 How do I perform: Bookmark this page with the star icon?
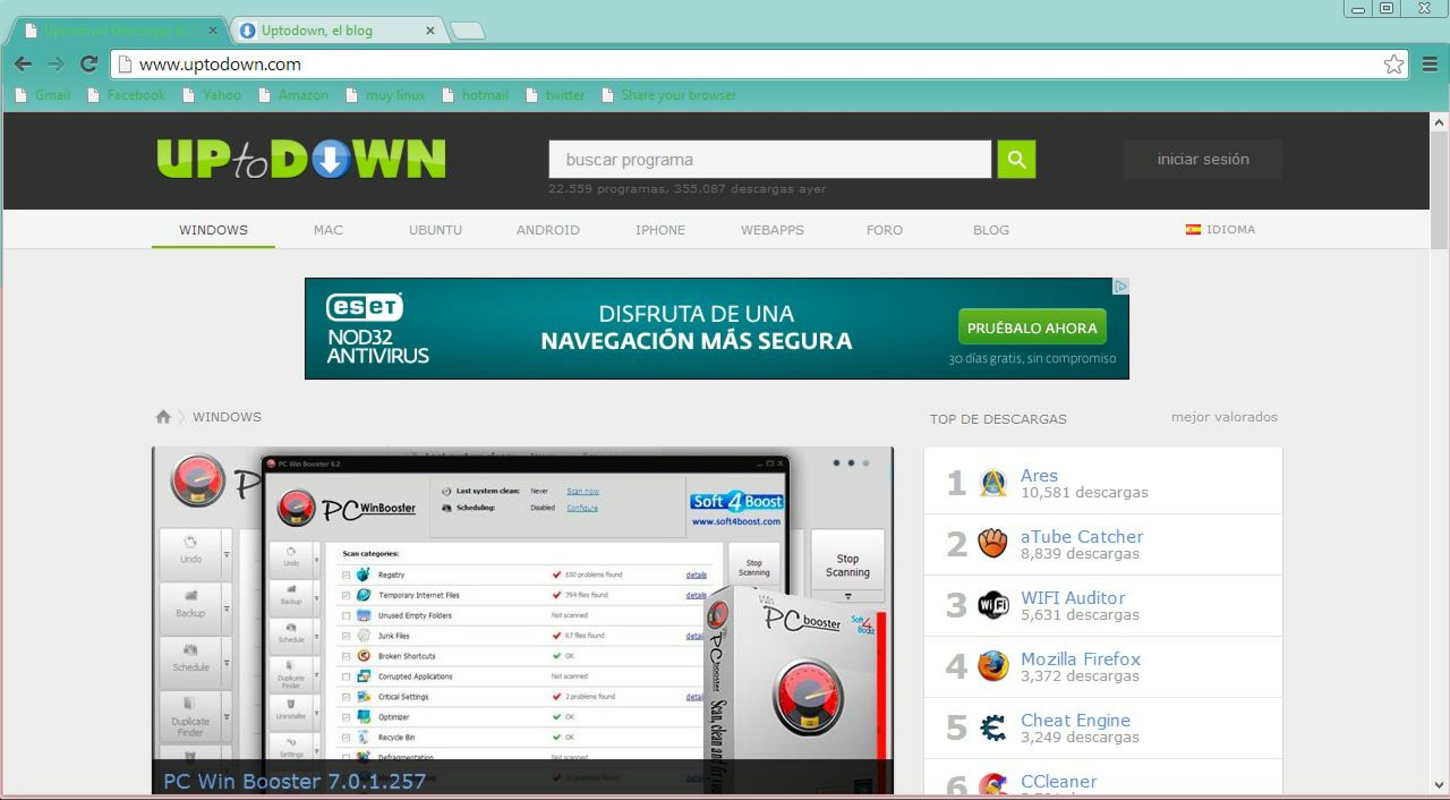coord(1393,64)
